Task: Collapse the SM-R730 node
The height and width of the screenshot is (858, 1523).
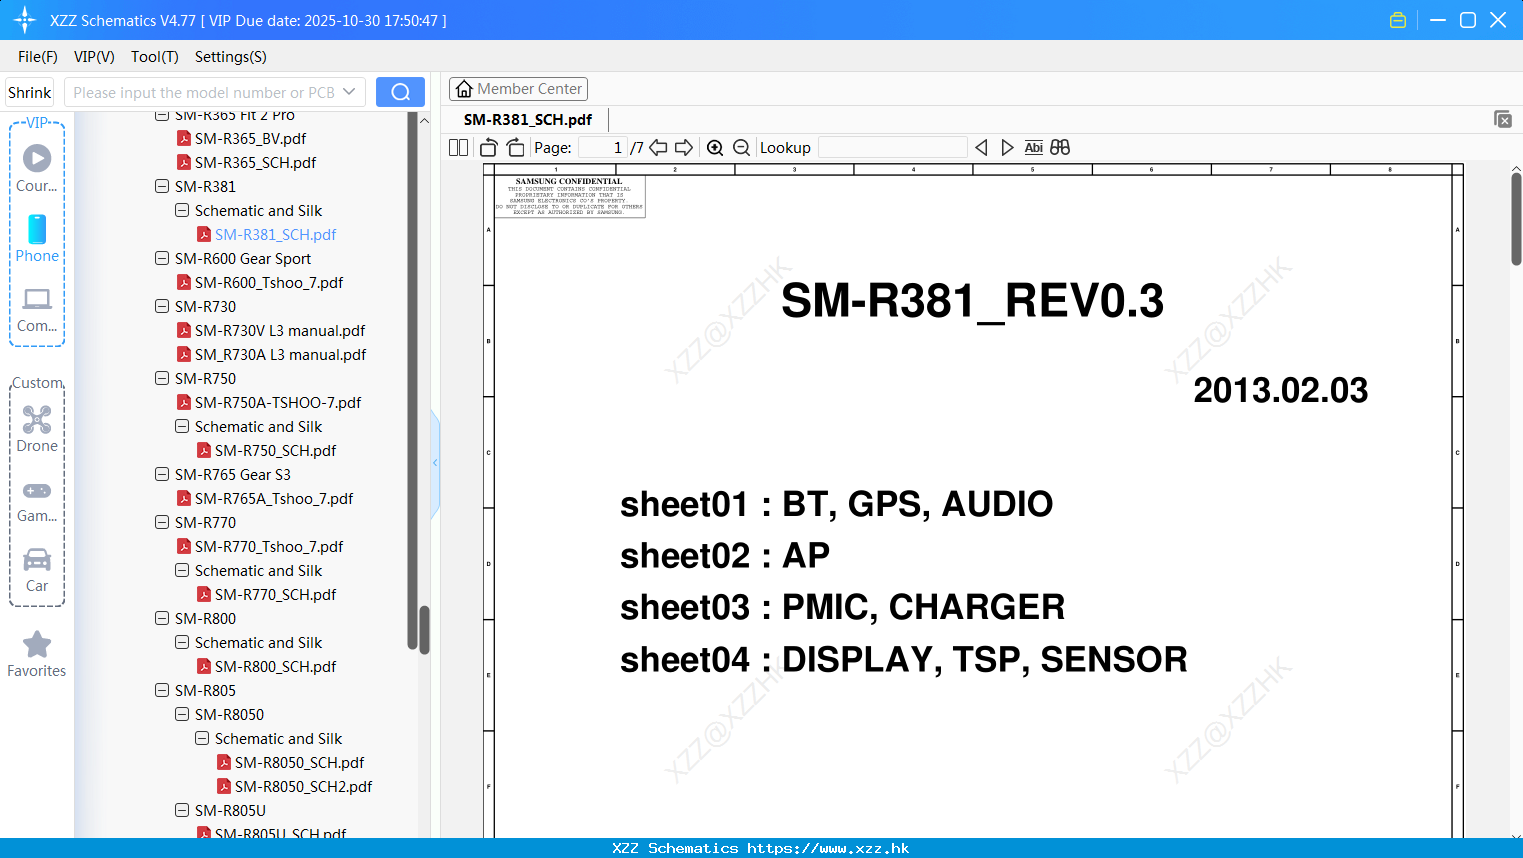Action: [162, 306]
